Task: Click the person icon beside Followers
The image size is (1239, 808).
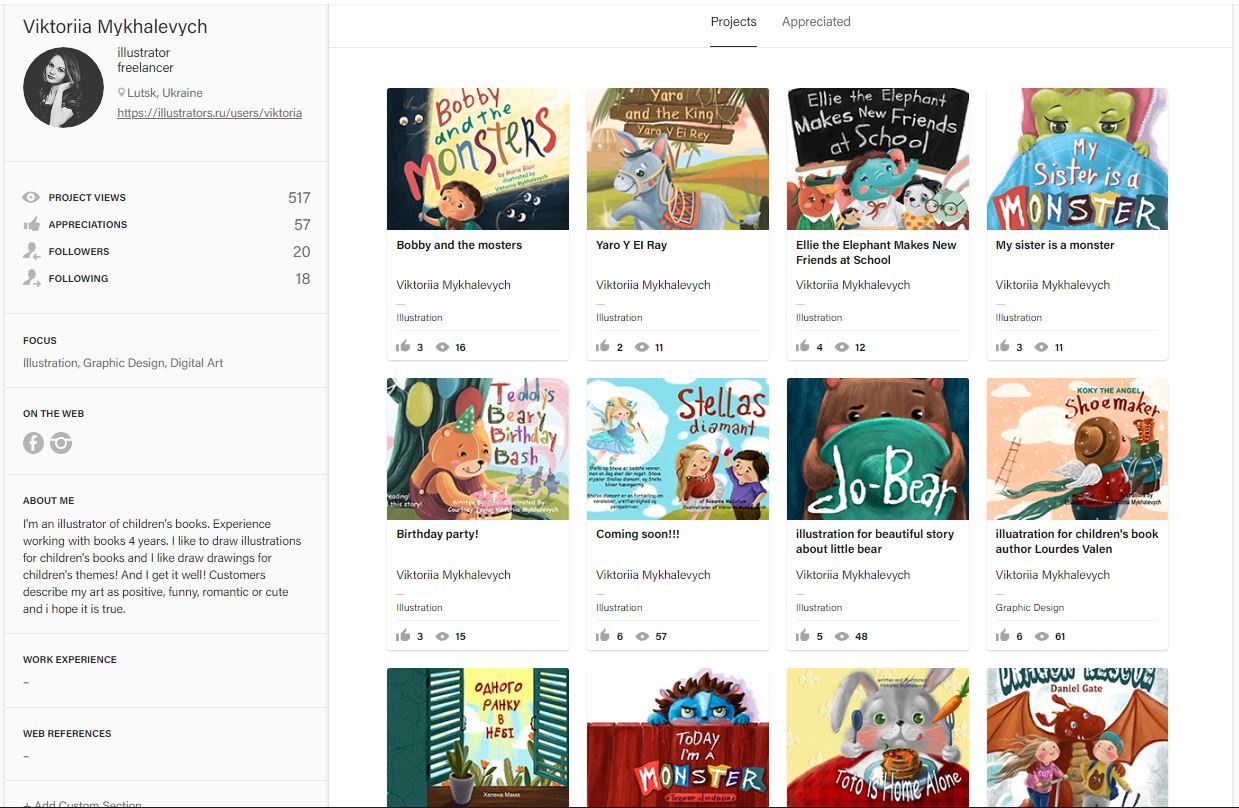Action: click(x=31, y=252)
